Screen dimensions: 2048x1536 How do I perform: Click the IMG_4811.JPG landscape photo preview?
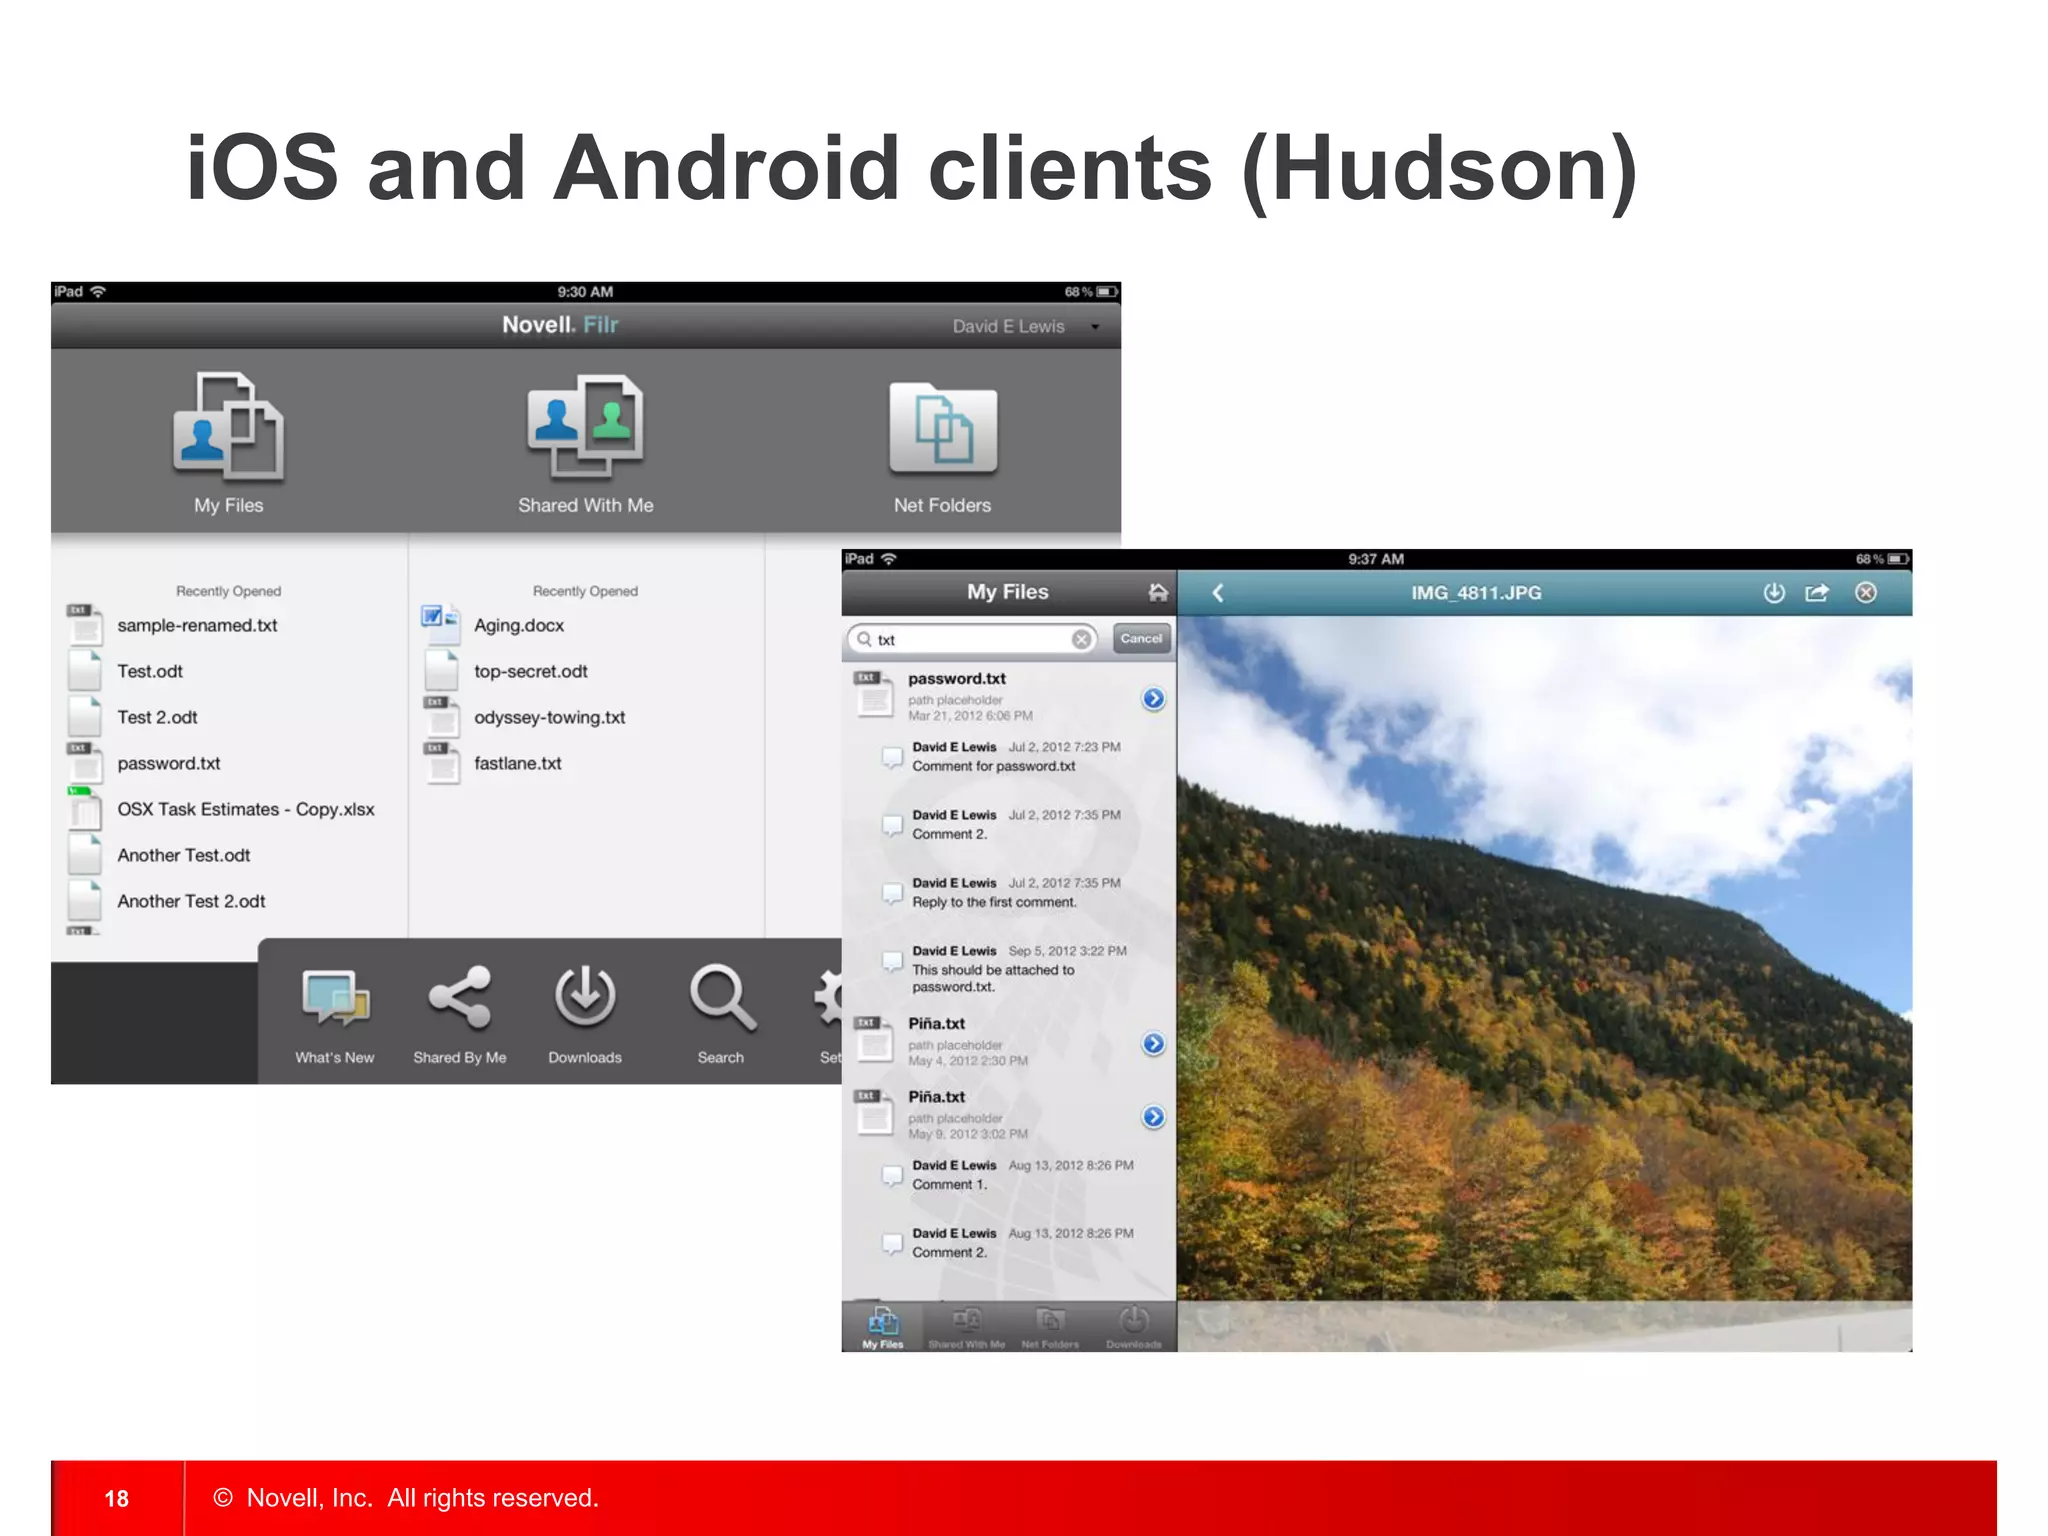[1544, 984]
